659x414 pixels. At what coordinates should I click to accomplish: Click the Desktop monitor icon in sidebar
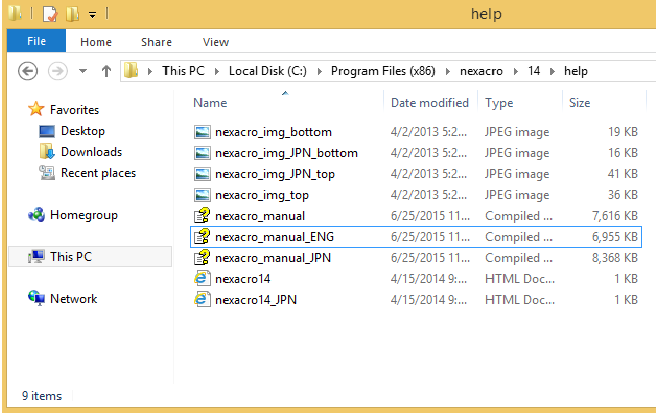coord(47,132)
